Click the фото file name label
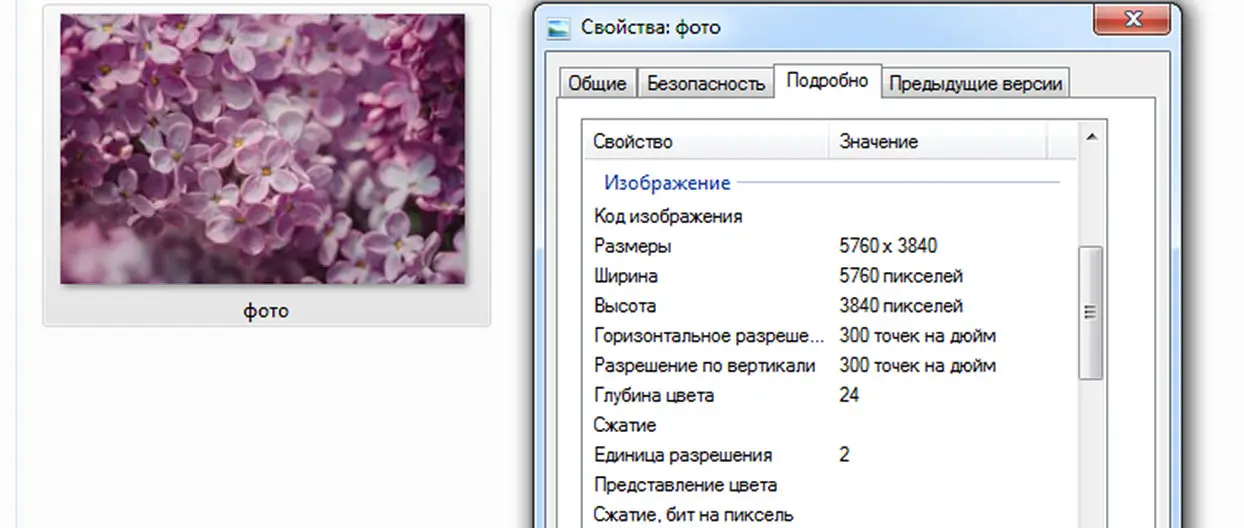The width and height of the screenshot is (1244, 528). pos(266,311)
